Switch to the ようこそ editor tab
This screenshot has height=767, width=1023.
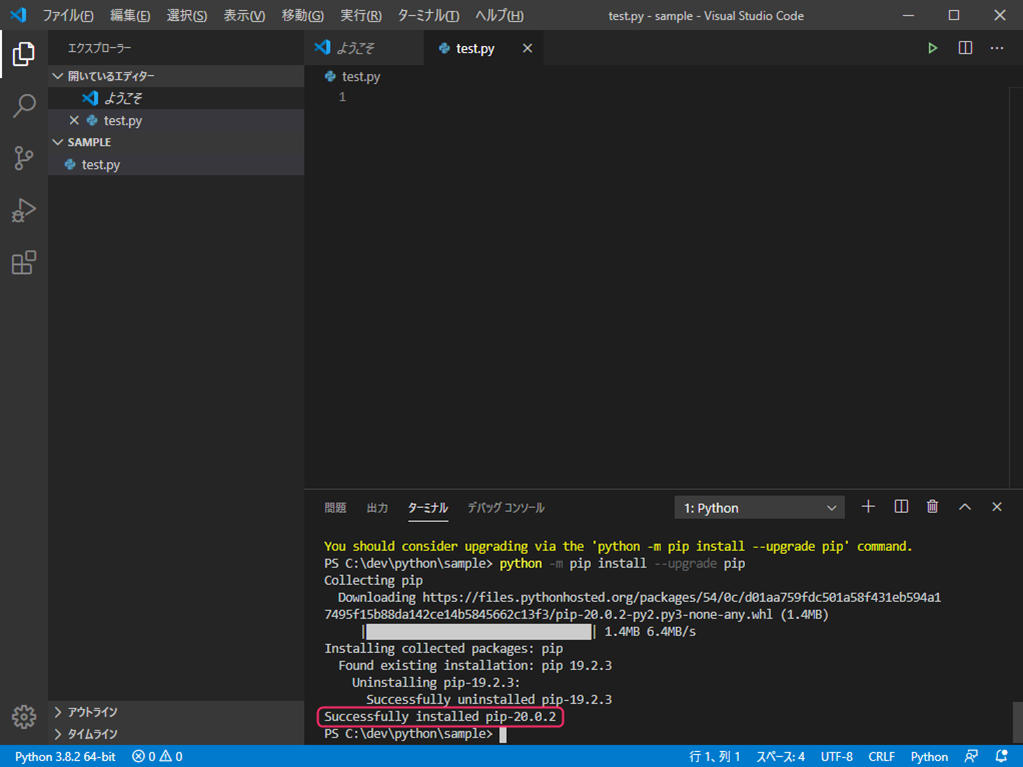364,48
